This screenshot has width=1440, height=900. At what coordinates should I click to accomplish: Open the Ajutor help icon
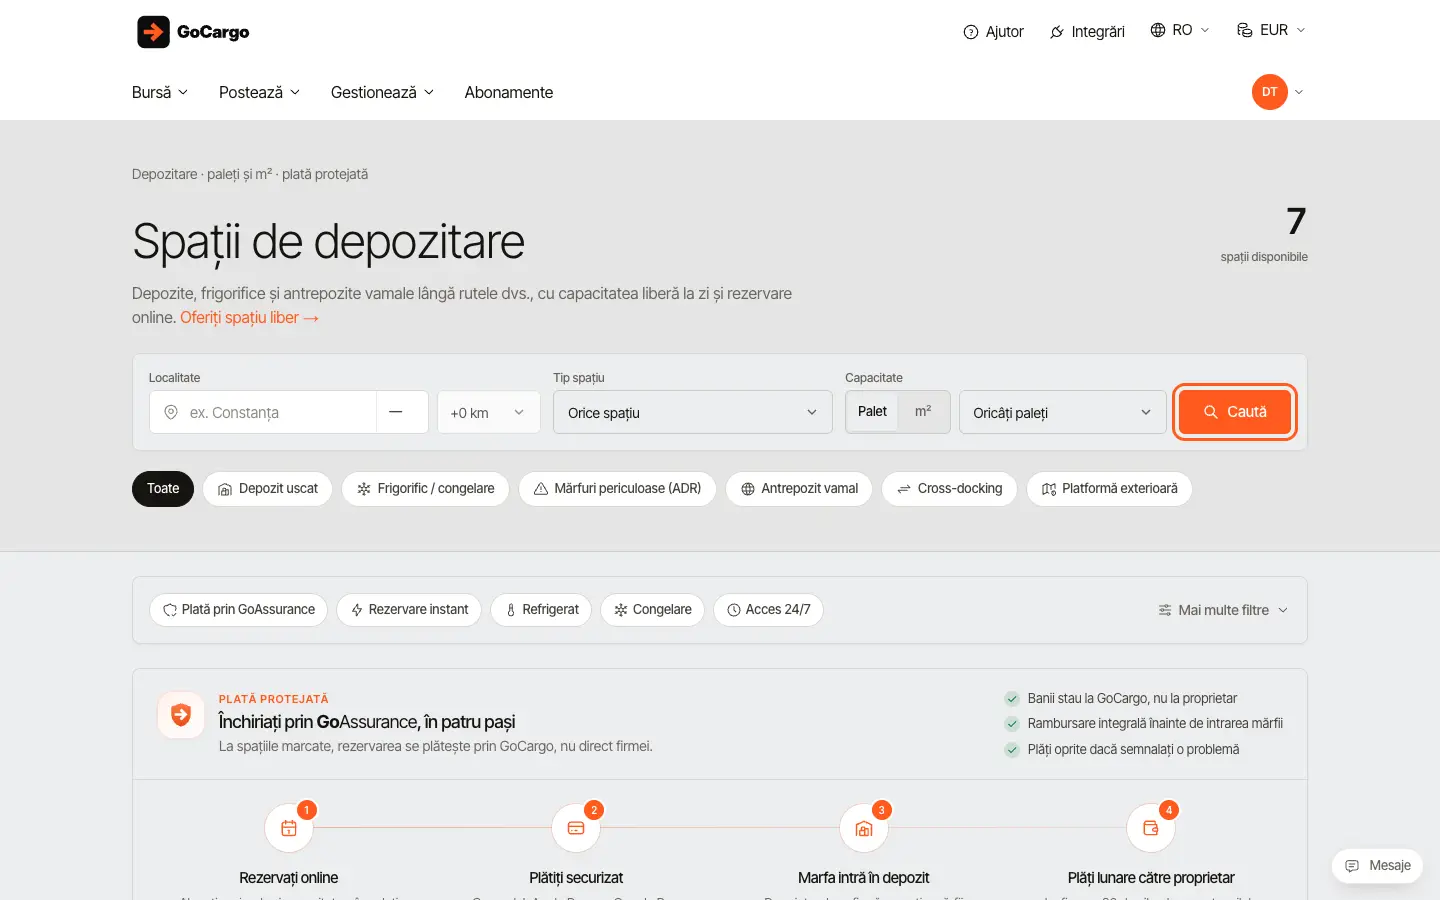click(x=970, y=32)
